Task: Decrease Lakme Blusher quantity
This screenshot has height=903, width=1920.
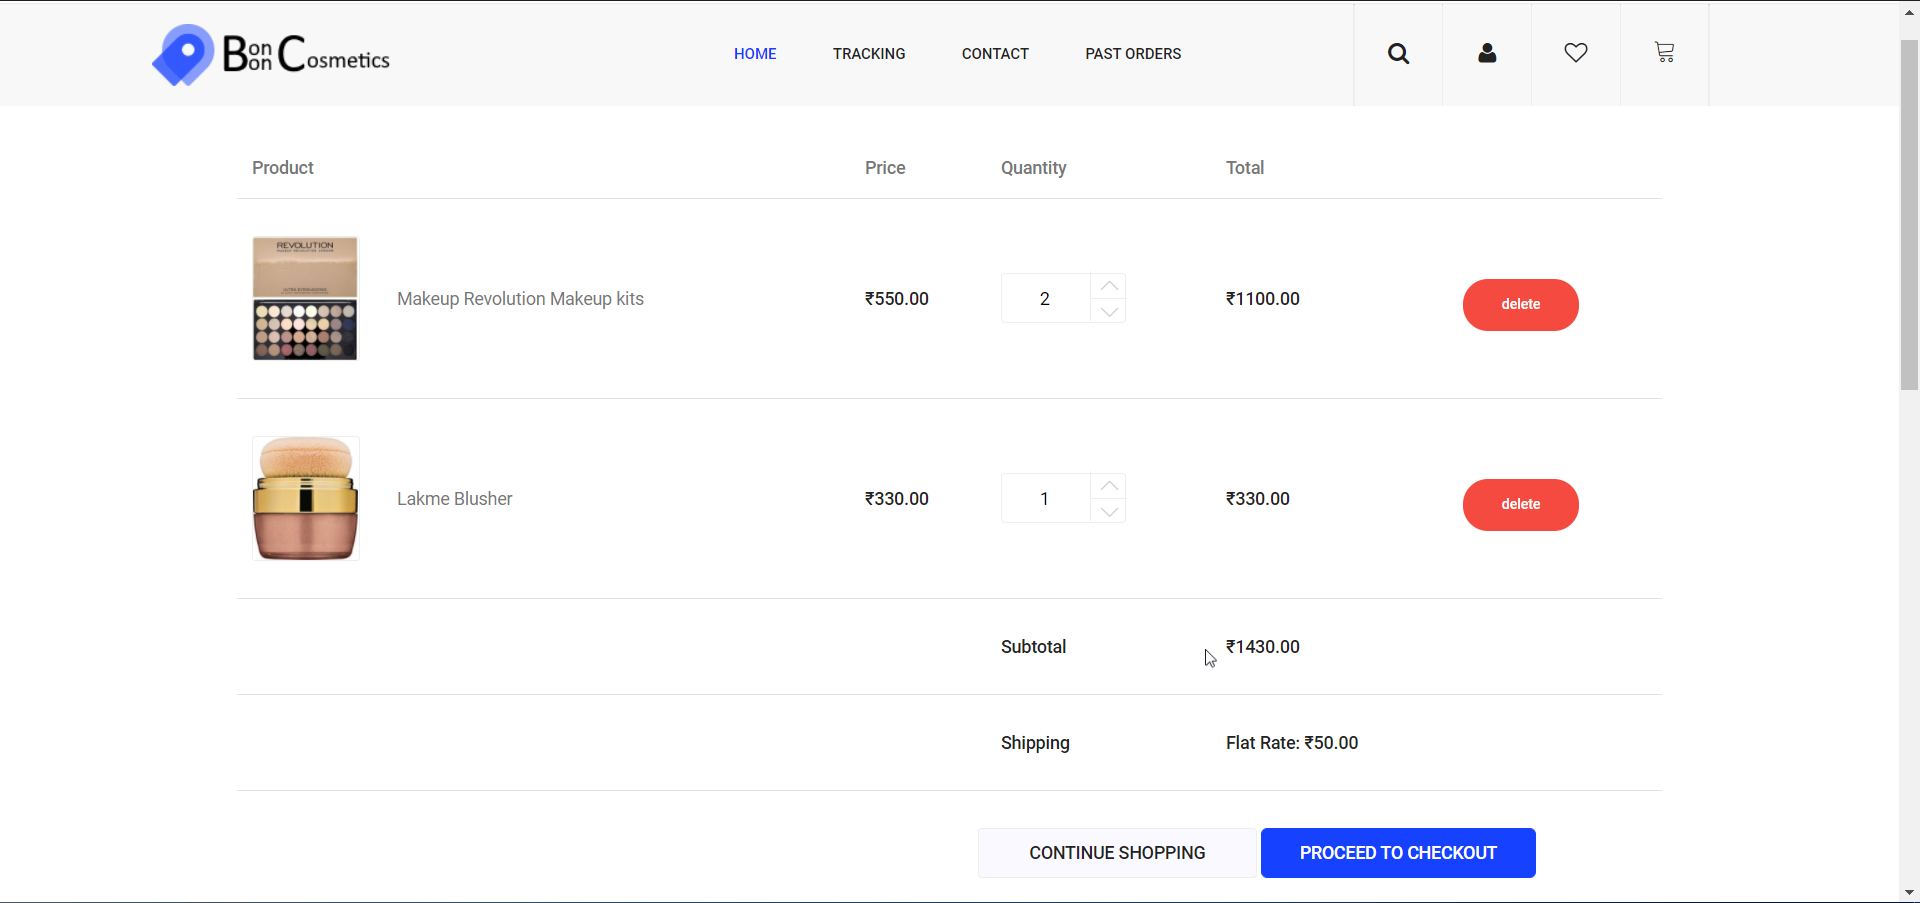Action: coord(1108,511)
